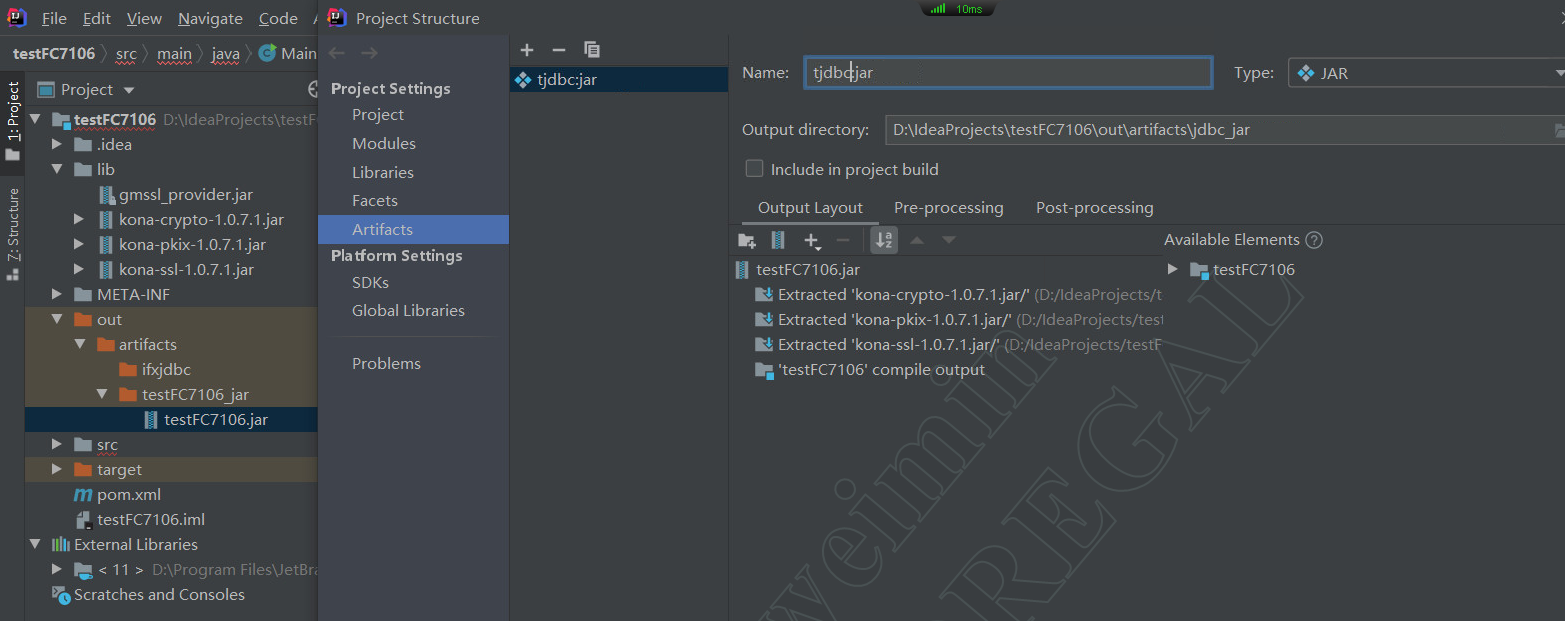Open the 1: Project tool window
This screenshot has height=621, width=1565.
point(13,121)
